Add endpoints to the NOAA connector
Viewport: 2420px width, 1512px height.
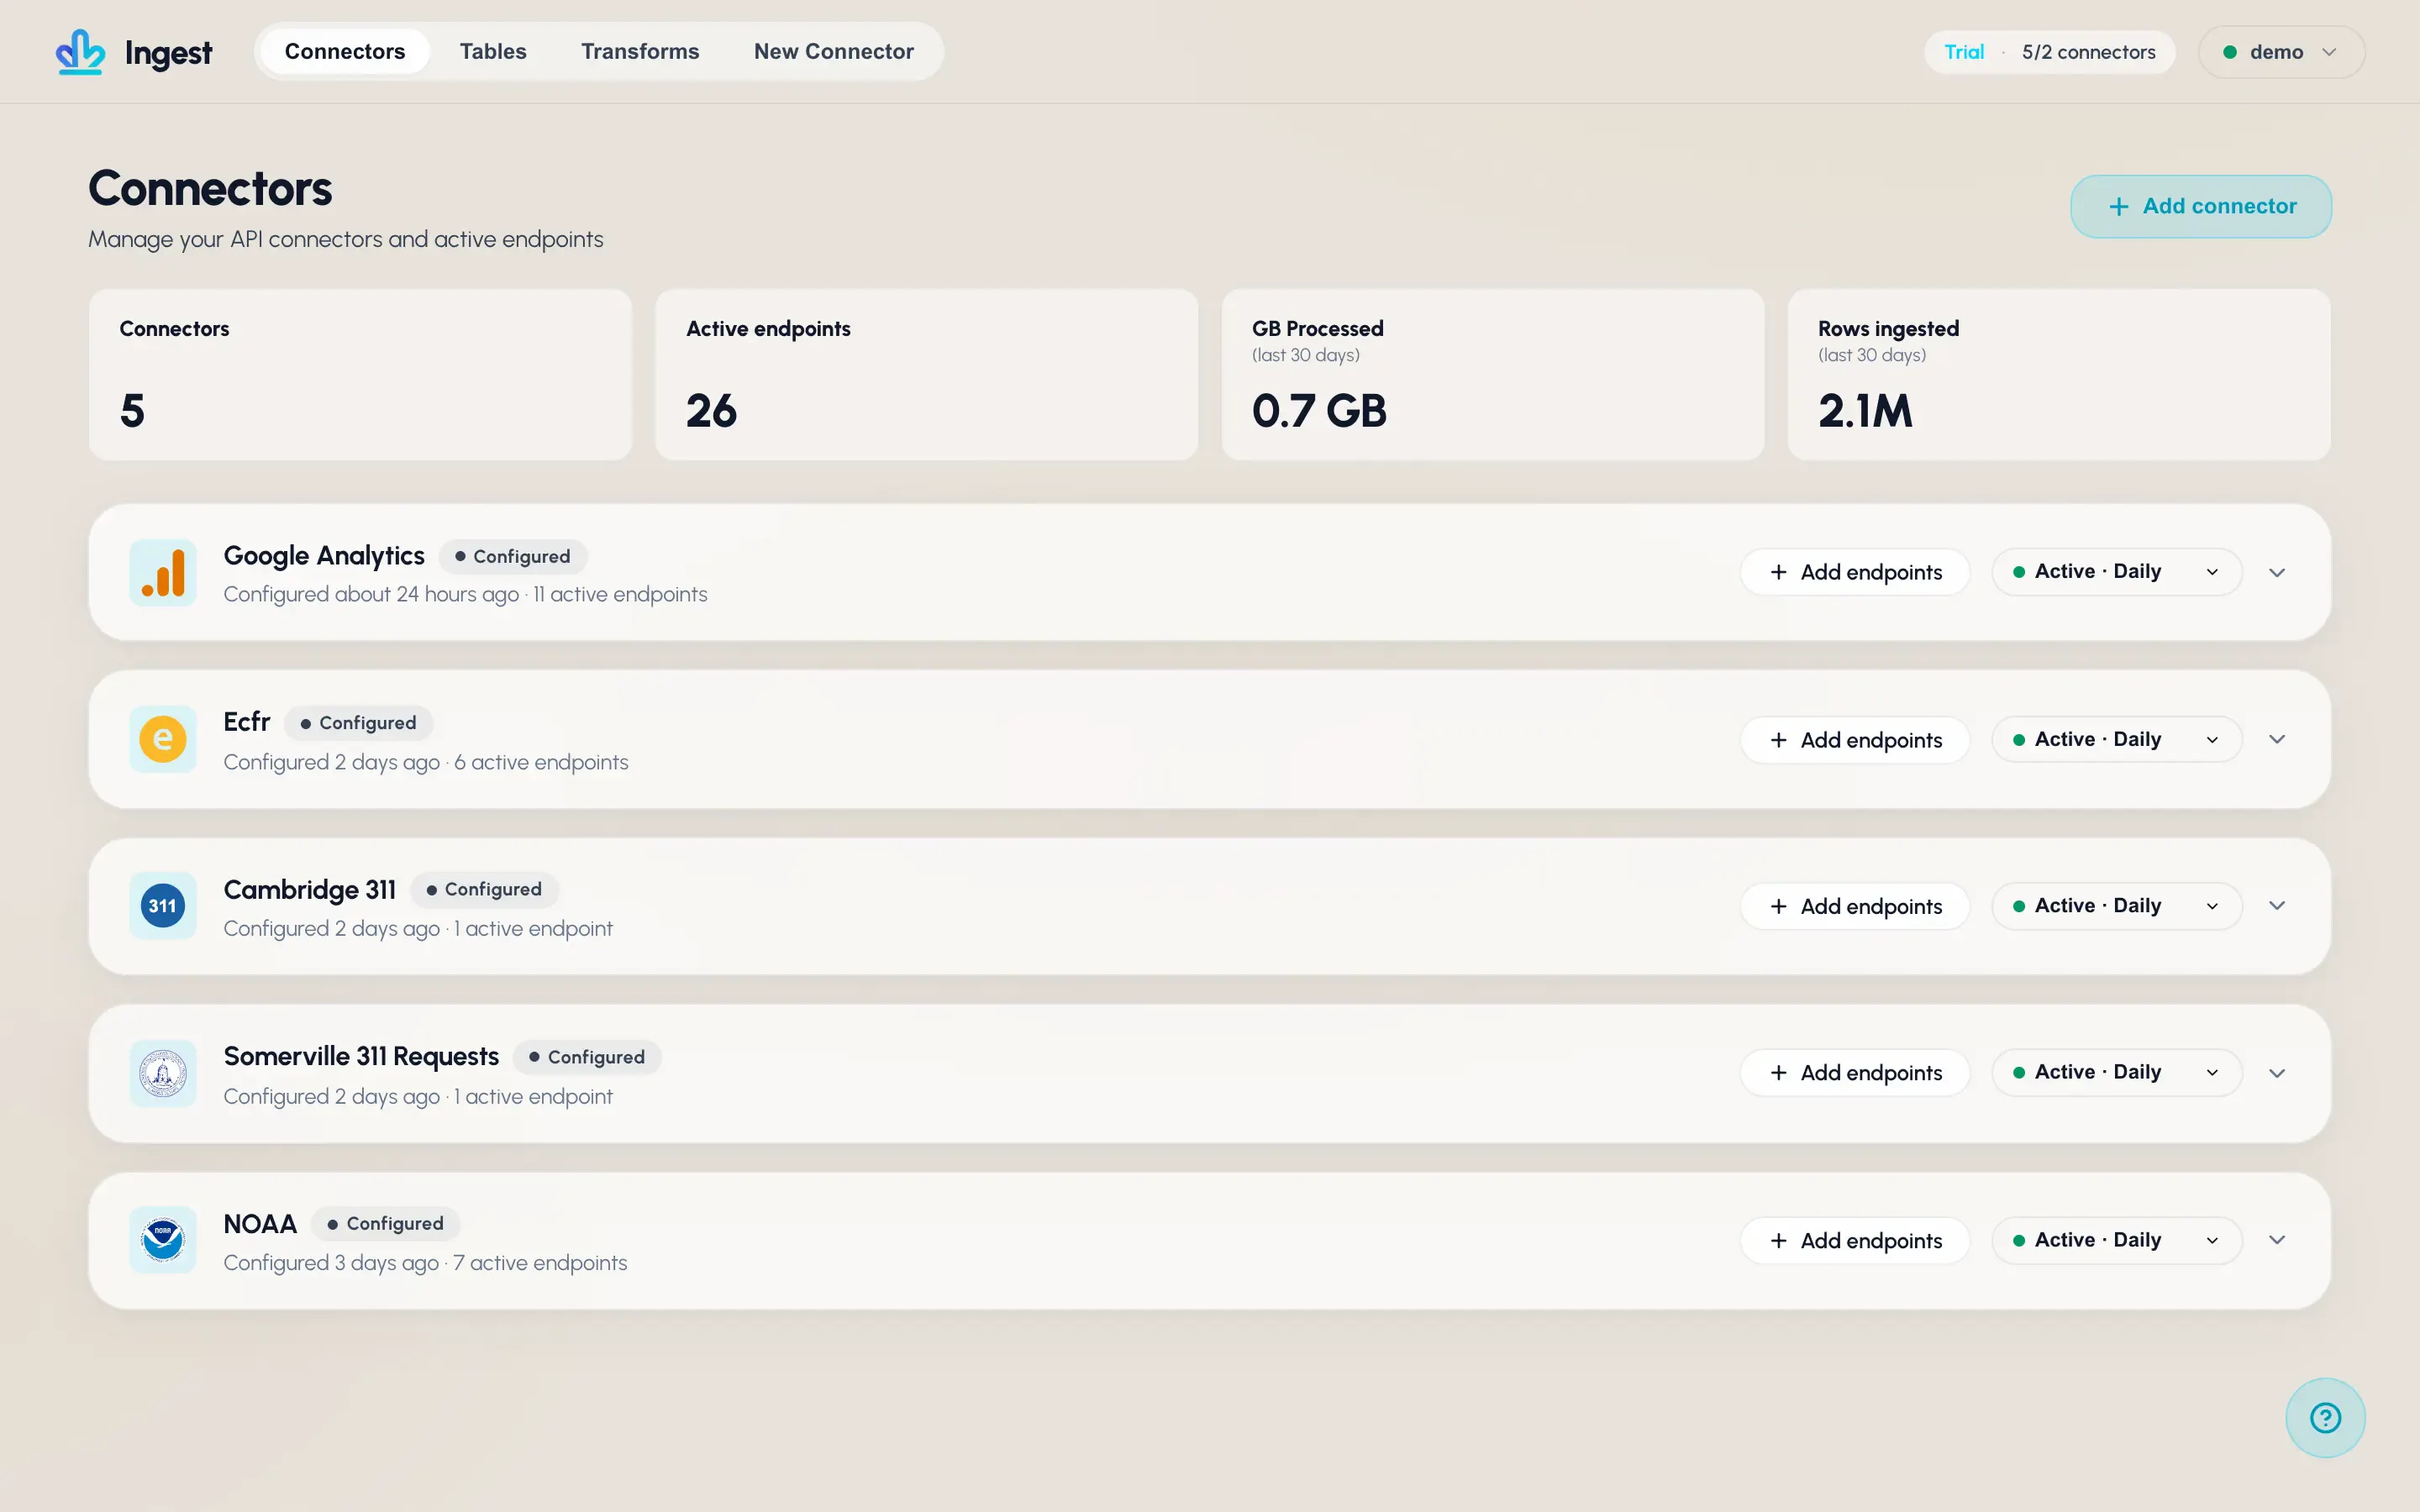click(1855, 1241)
